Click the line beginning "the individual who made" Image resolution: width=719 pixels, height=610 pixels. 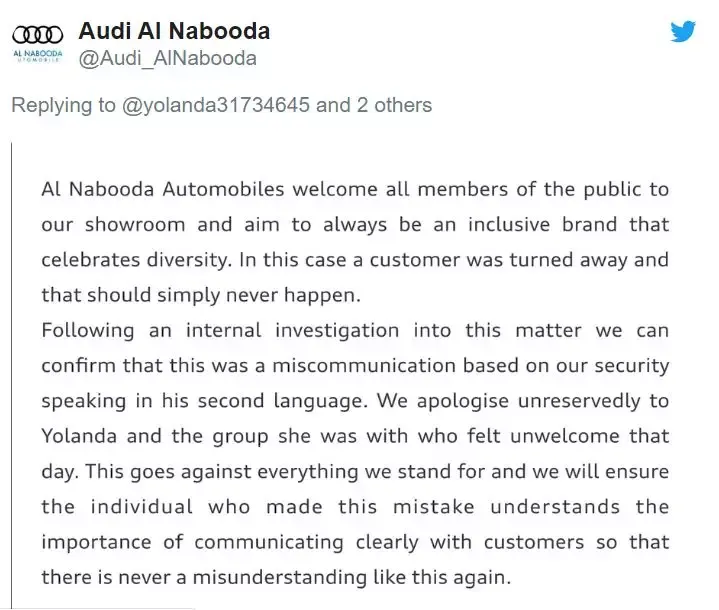355,507
